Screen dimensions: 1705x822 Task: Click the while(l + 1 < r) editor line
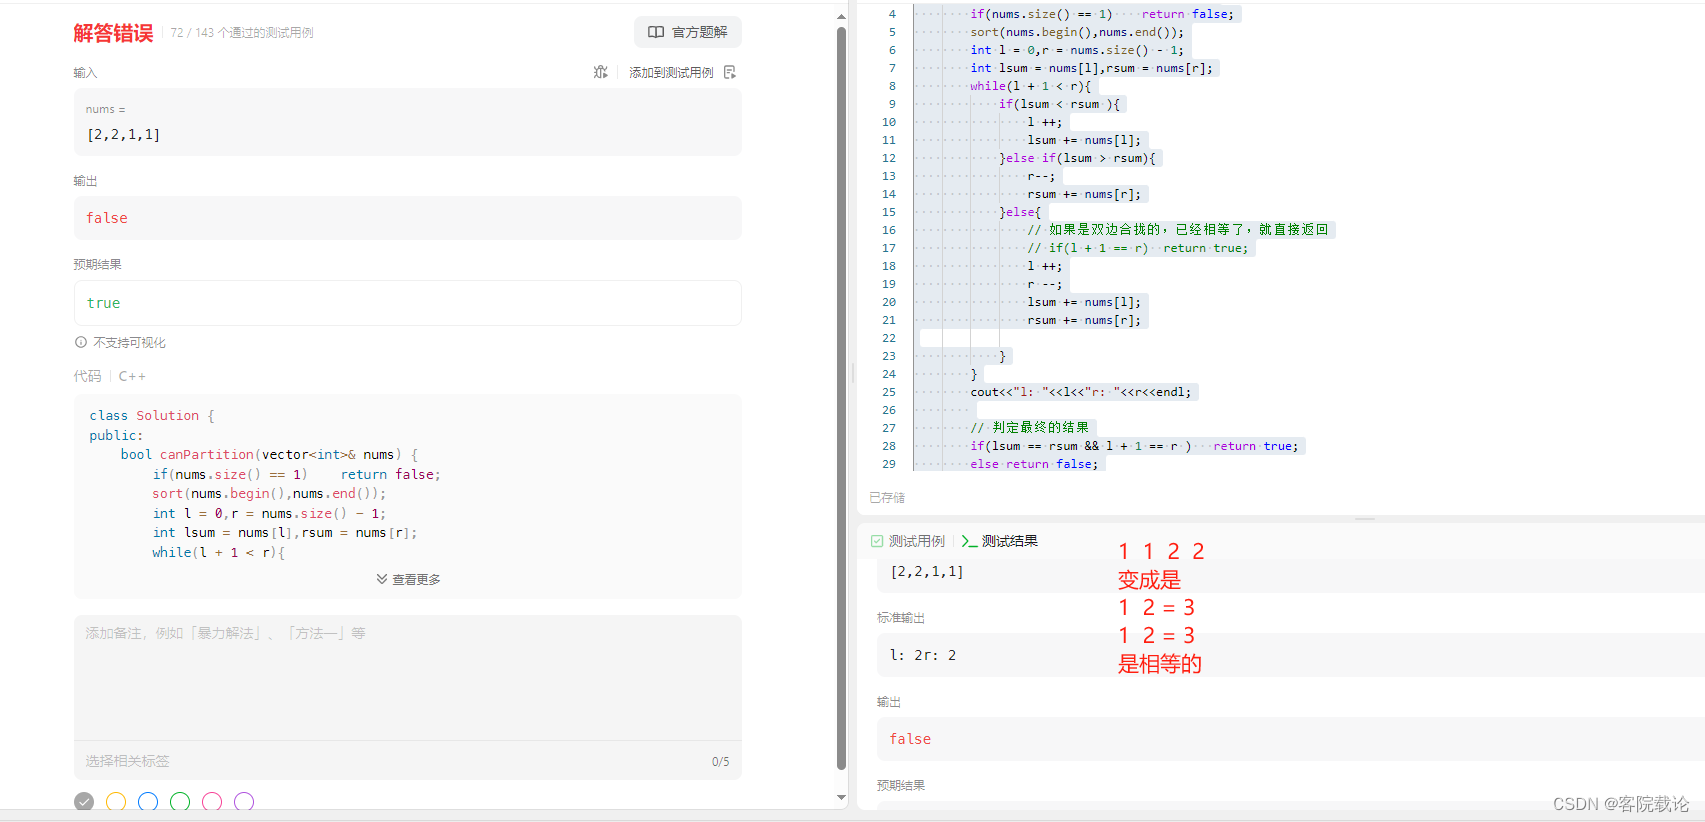click(1031, 86)
